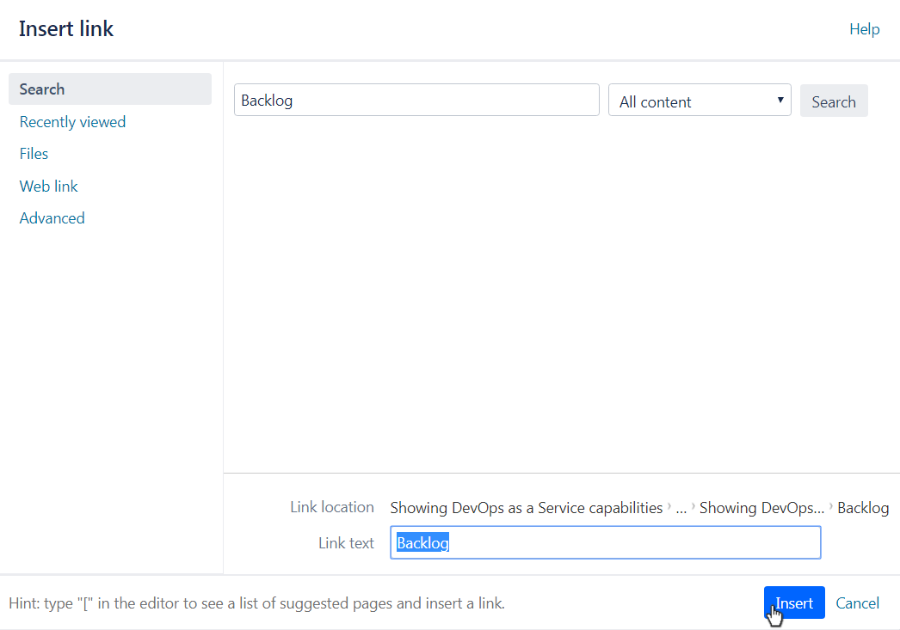The height and width of the screenshot is (630, 900).
Task: Click the Backlog search input field
Action: tap(417, 100)
